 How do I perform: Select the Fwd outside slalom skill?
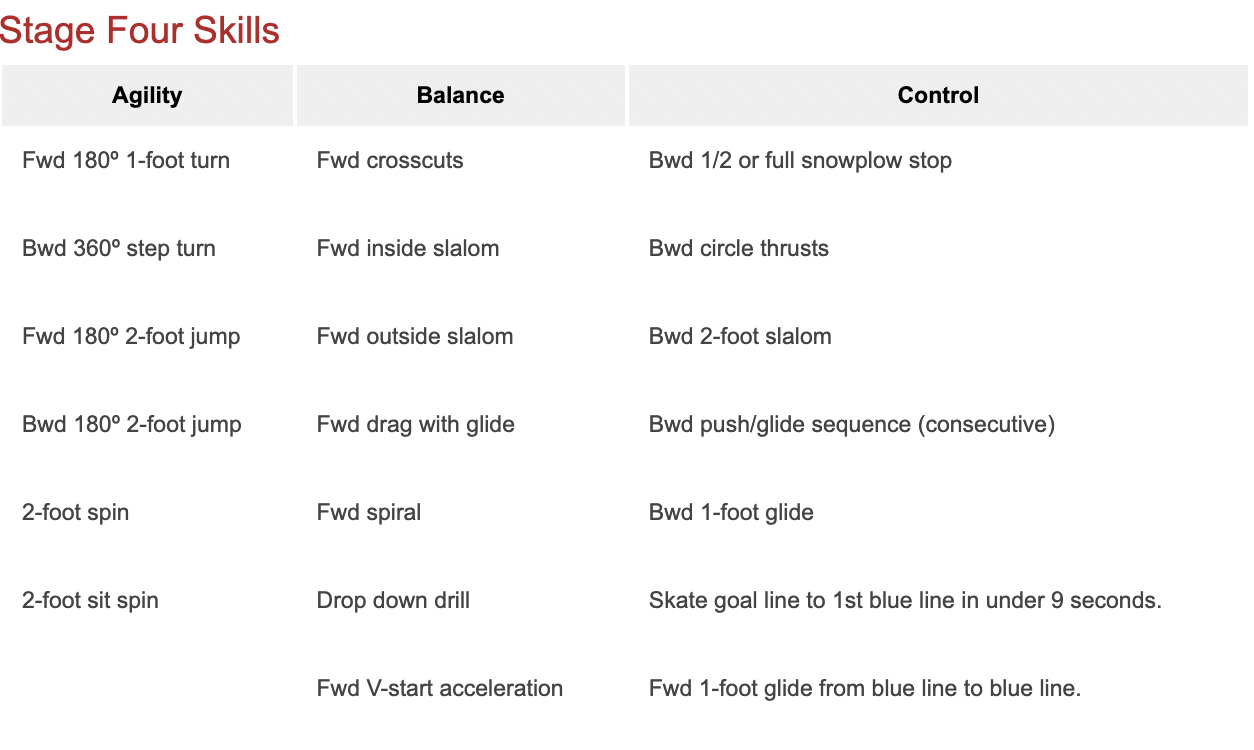415,336
